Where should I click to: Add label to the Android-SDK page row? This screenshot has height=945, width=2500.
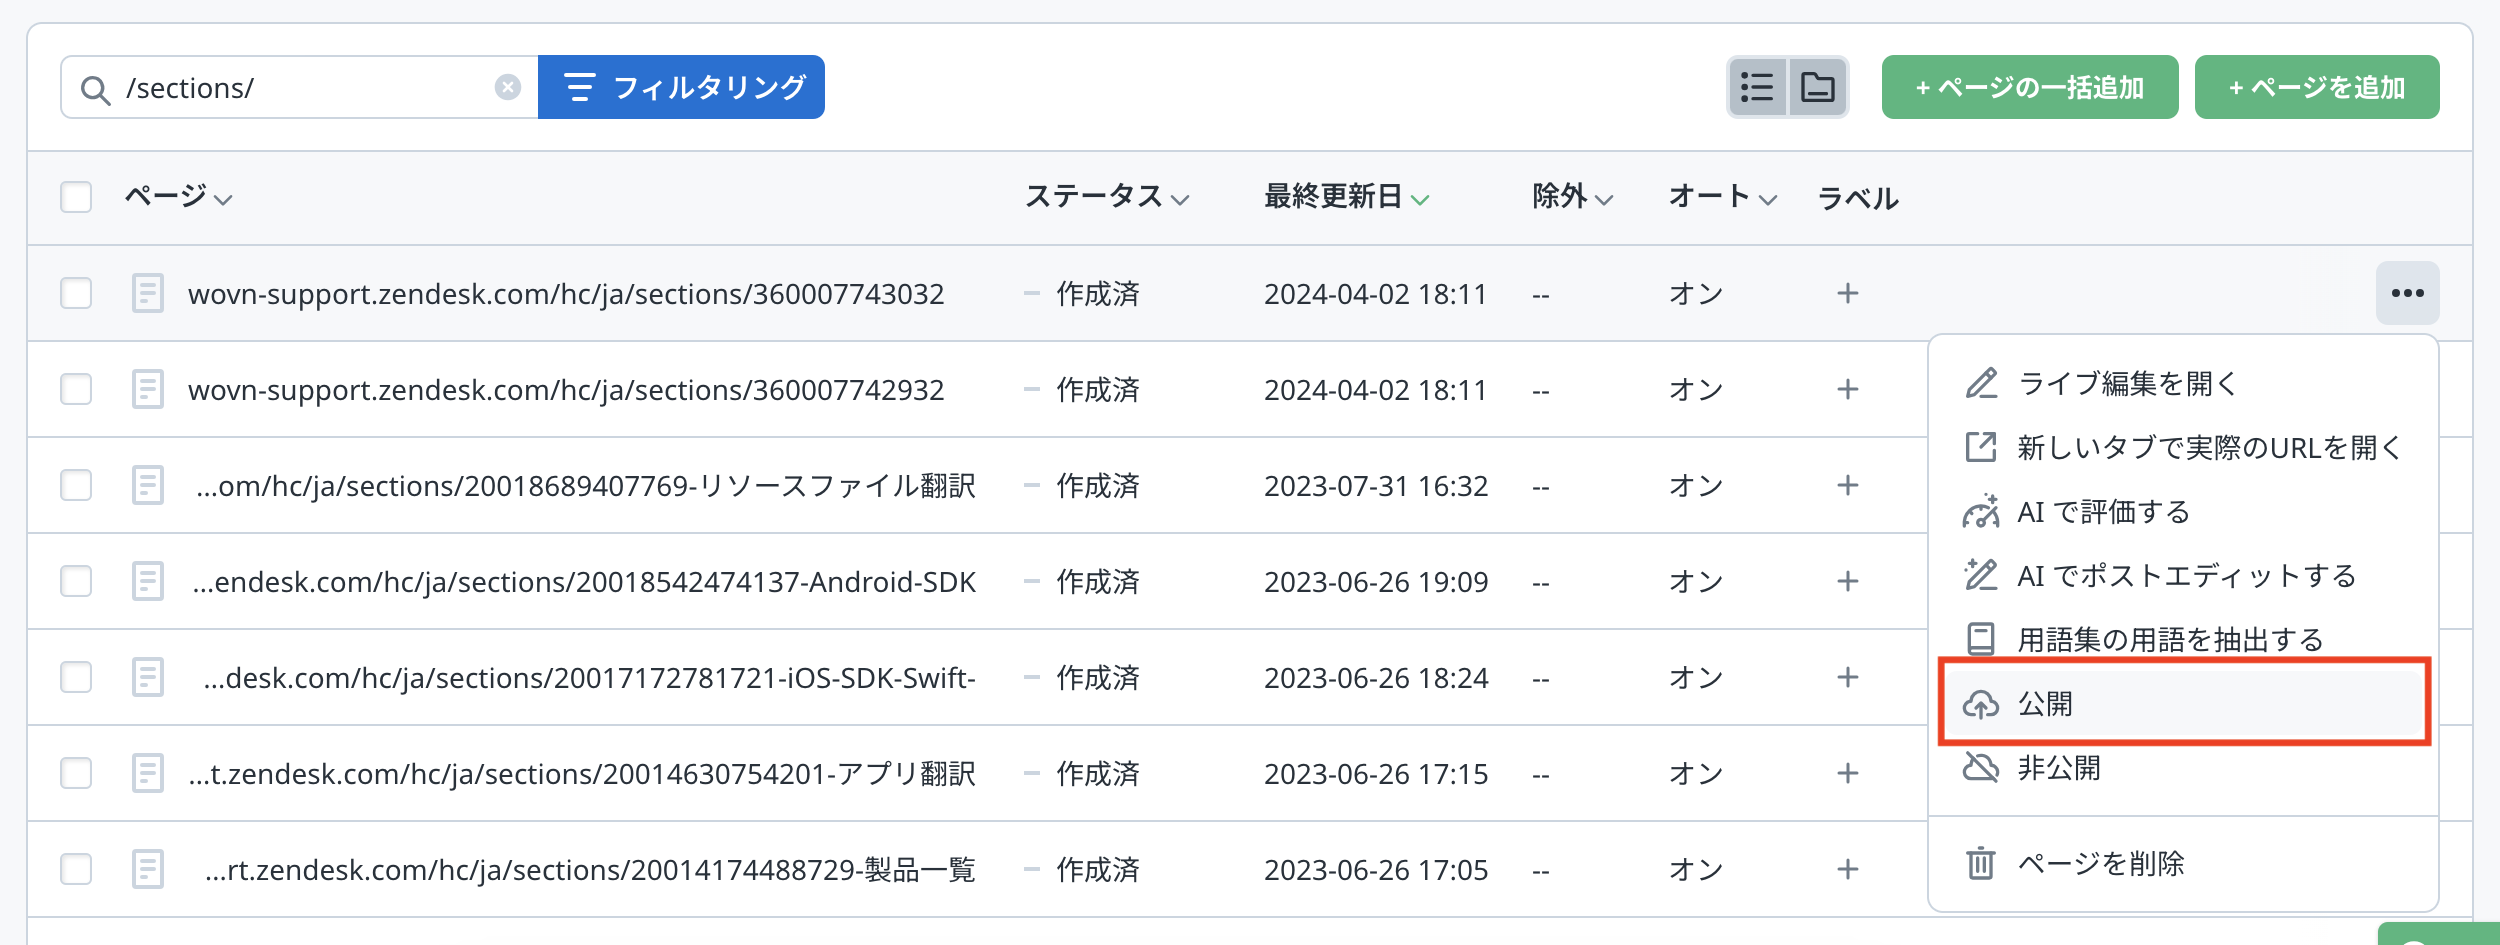tap(1847, 581)
